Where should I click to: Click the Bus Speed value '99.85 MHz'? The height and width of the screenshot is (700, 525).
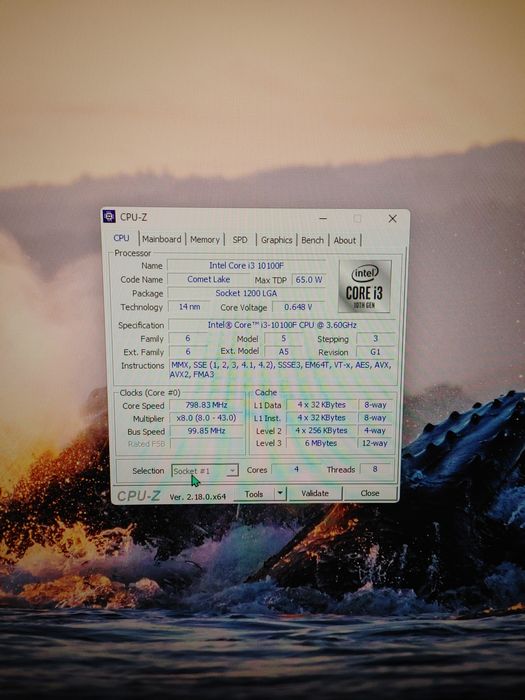click(206, 431)
